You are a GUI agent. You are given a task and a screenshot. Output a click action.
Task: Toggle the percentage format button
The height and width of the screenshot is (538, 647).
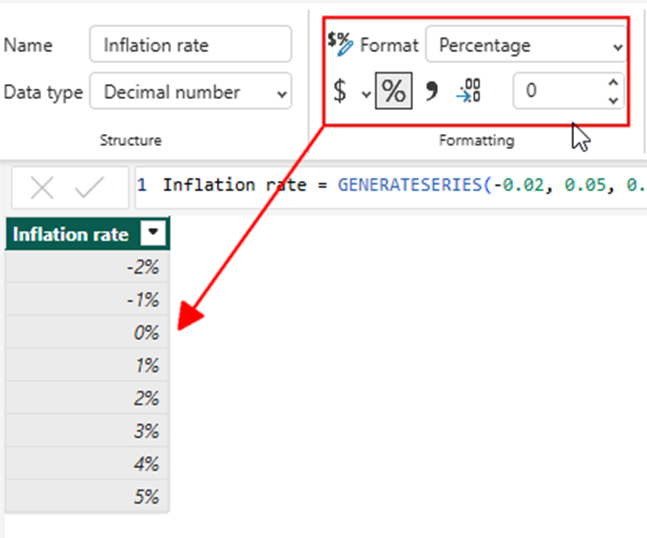[395, 92]
